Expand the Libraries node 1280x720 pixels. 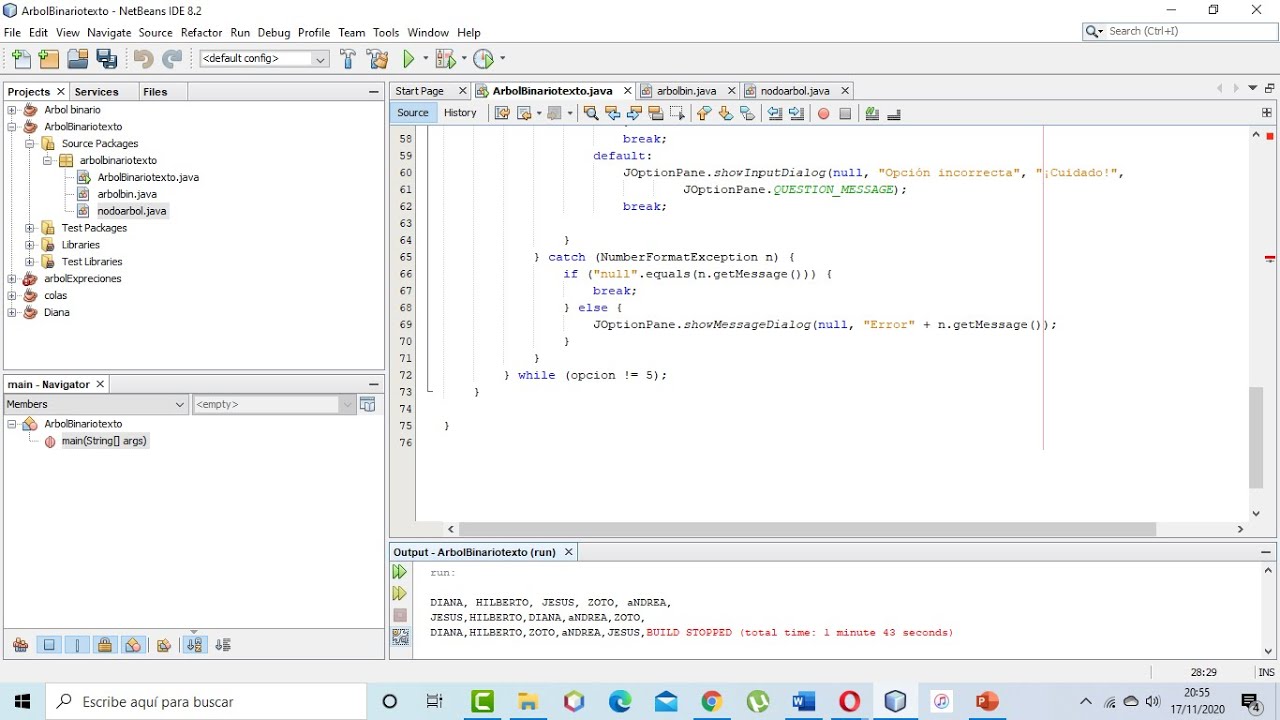pos(30,245)
